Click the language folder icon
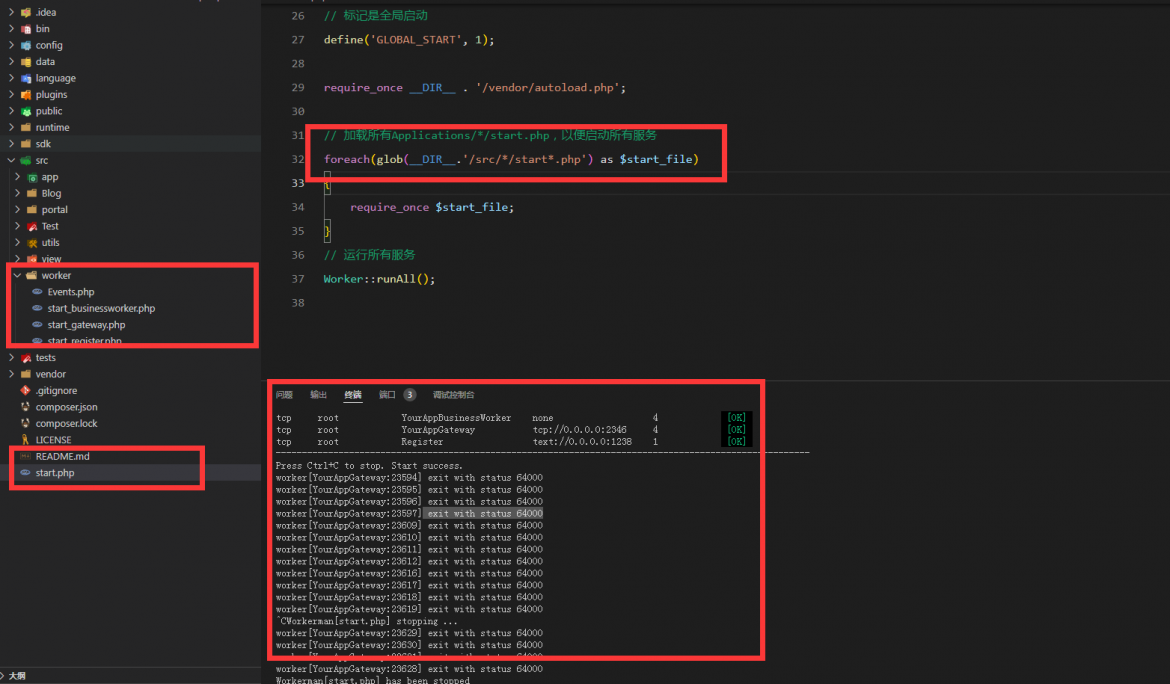Image resolution: width=1170 pixels, height=684 pixels. tap(26, 78)
